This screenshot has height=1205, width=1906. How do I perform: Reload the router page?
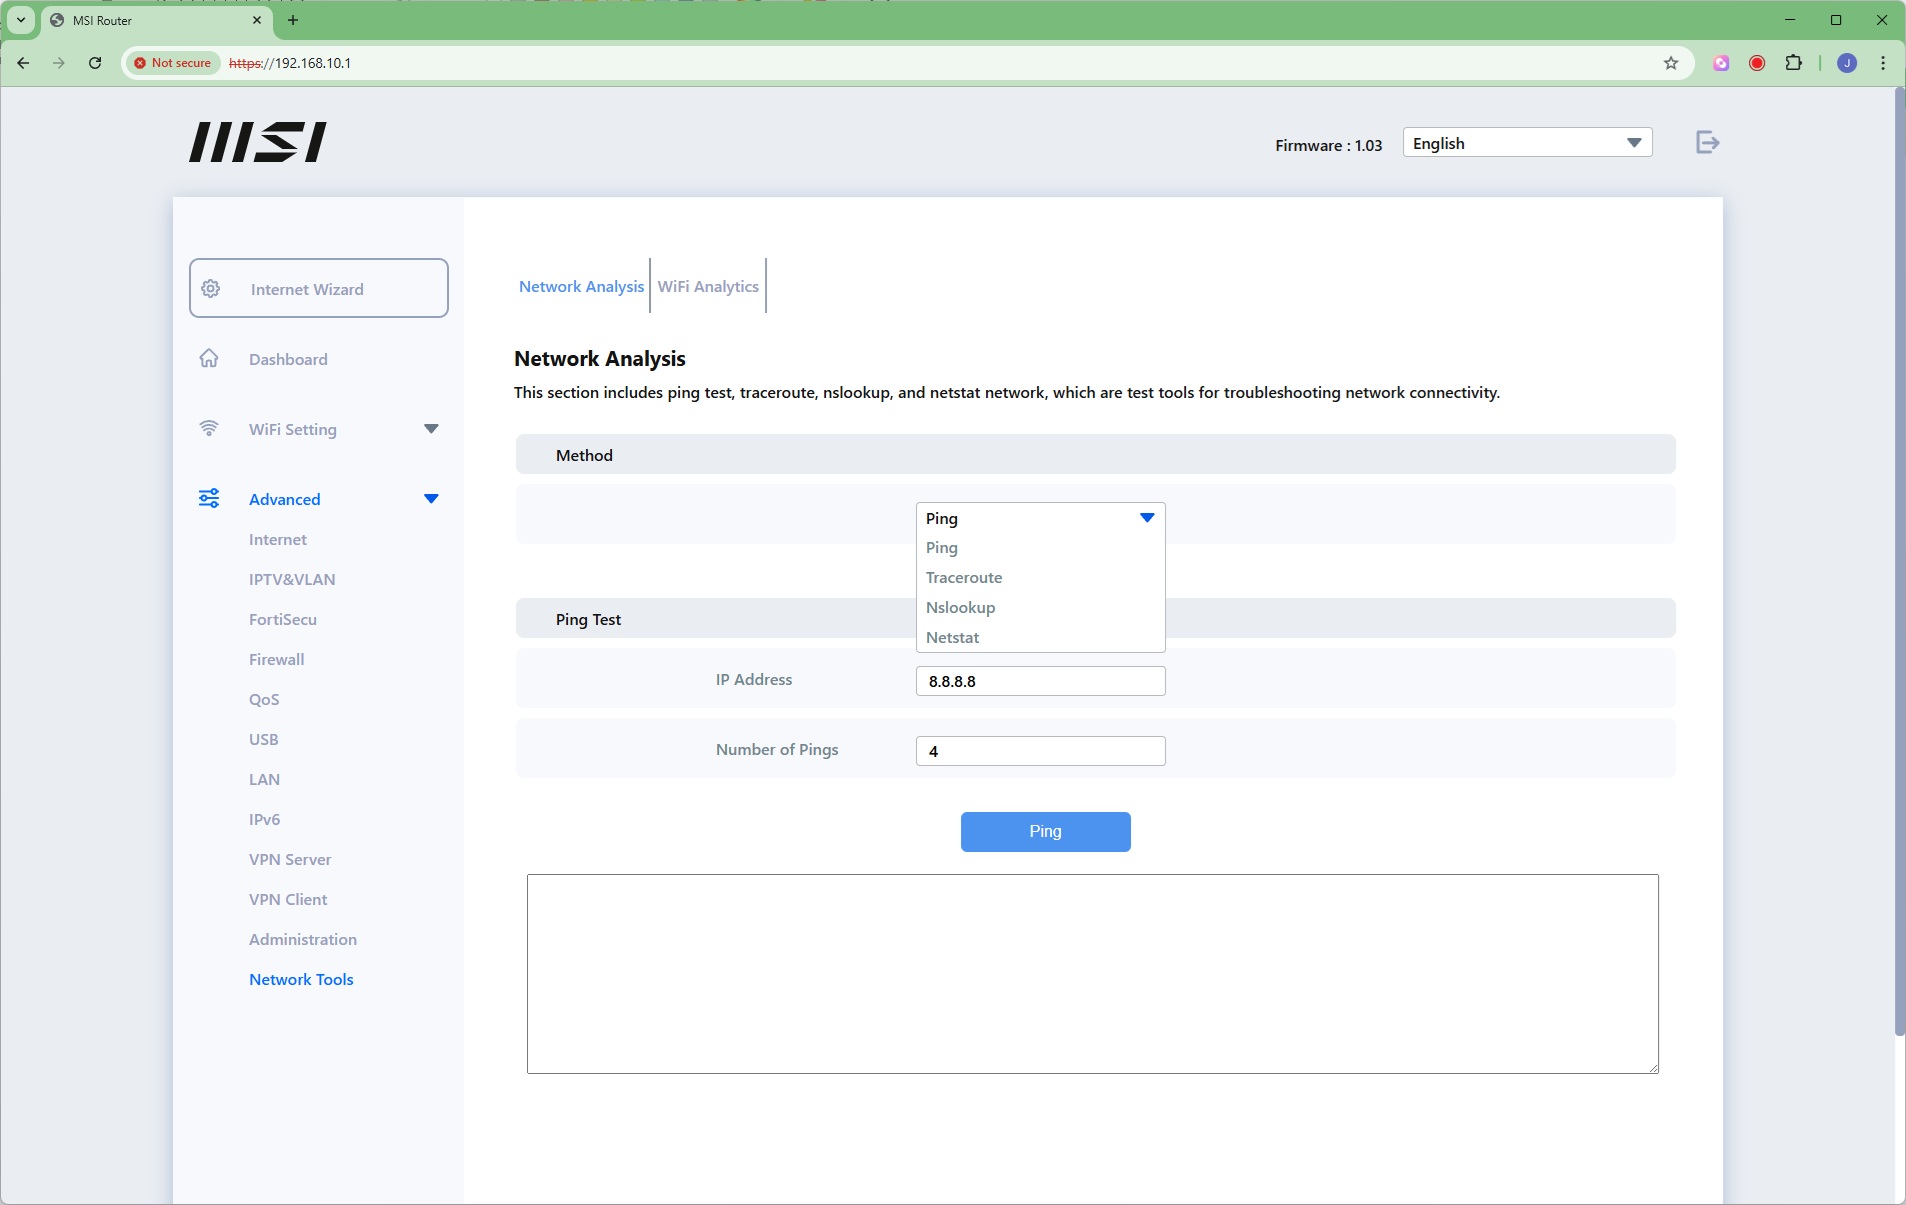click(x=95, y=63)
